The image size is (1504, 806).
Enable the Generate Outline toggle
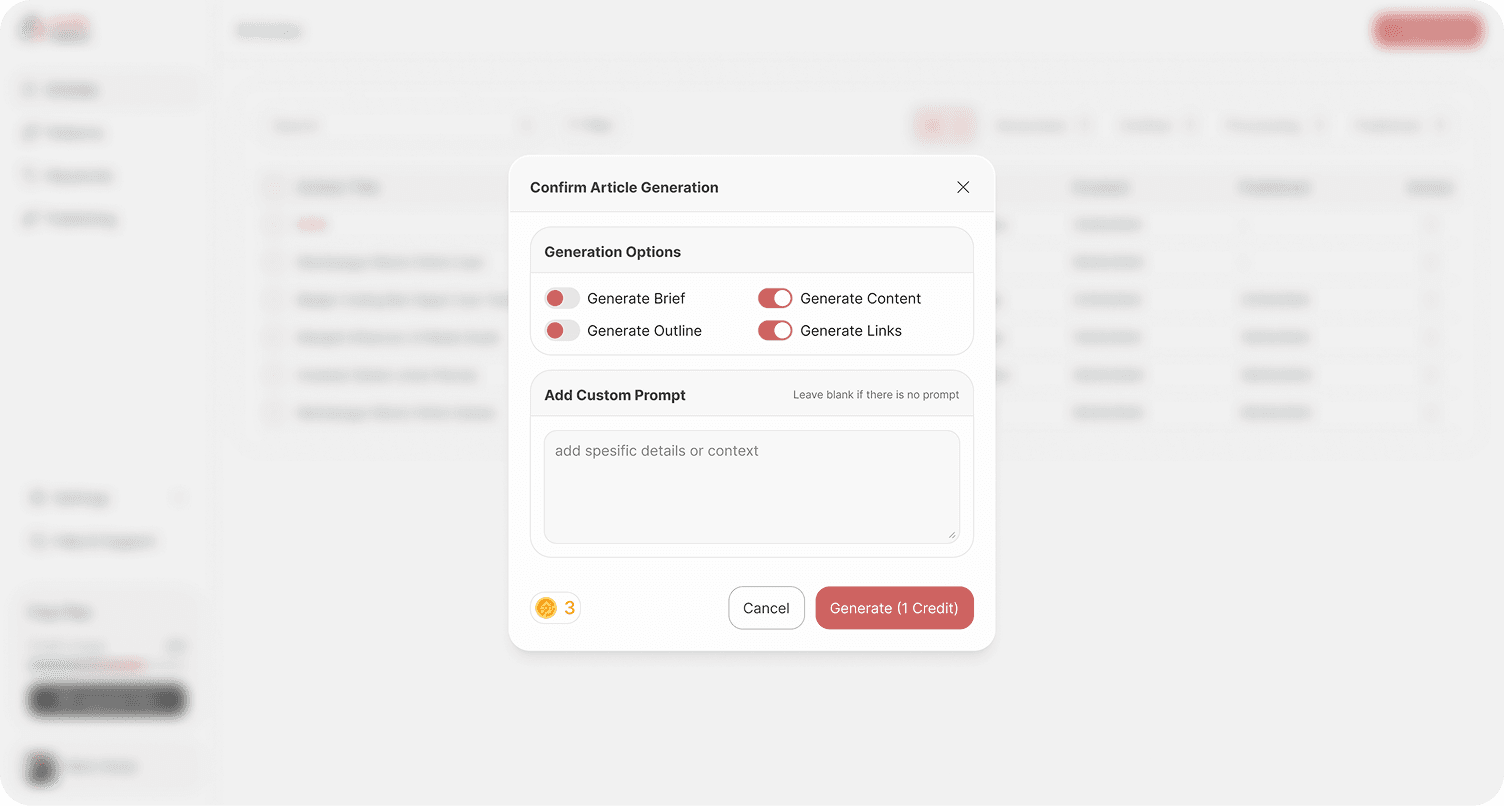coord(562,330)
